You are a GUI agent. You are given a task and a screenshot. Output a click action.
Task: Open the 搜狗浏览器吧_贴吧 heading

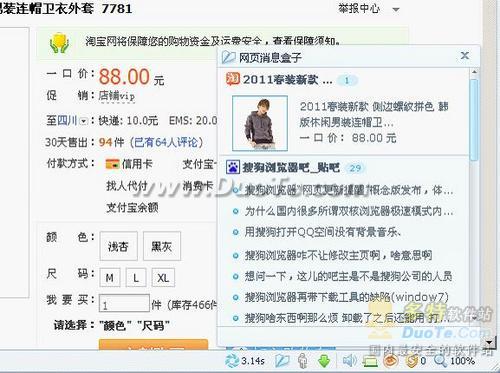pyautogui.click(x=291, y=168)
